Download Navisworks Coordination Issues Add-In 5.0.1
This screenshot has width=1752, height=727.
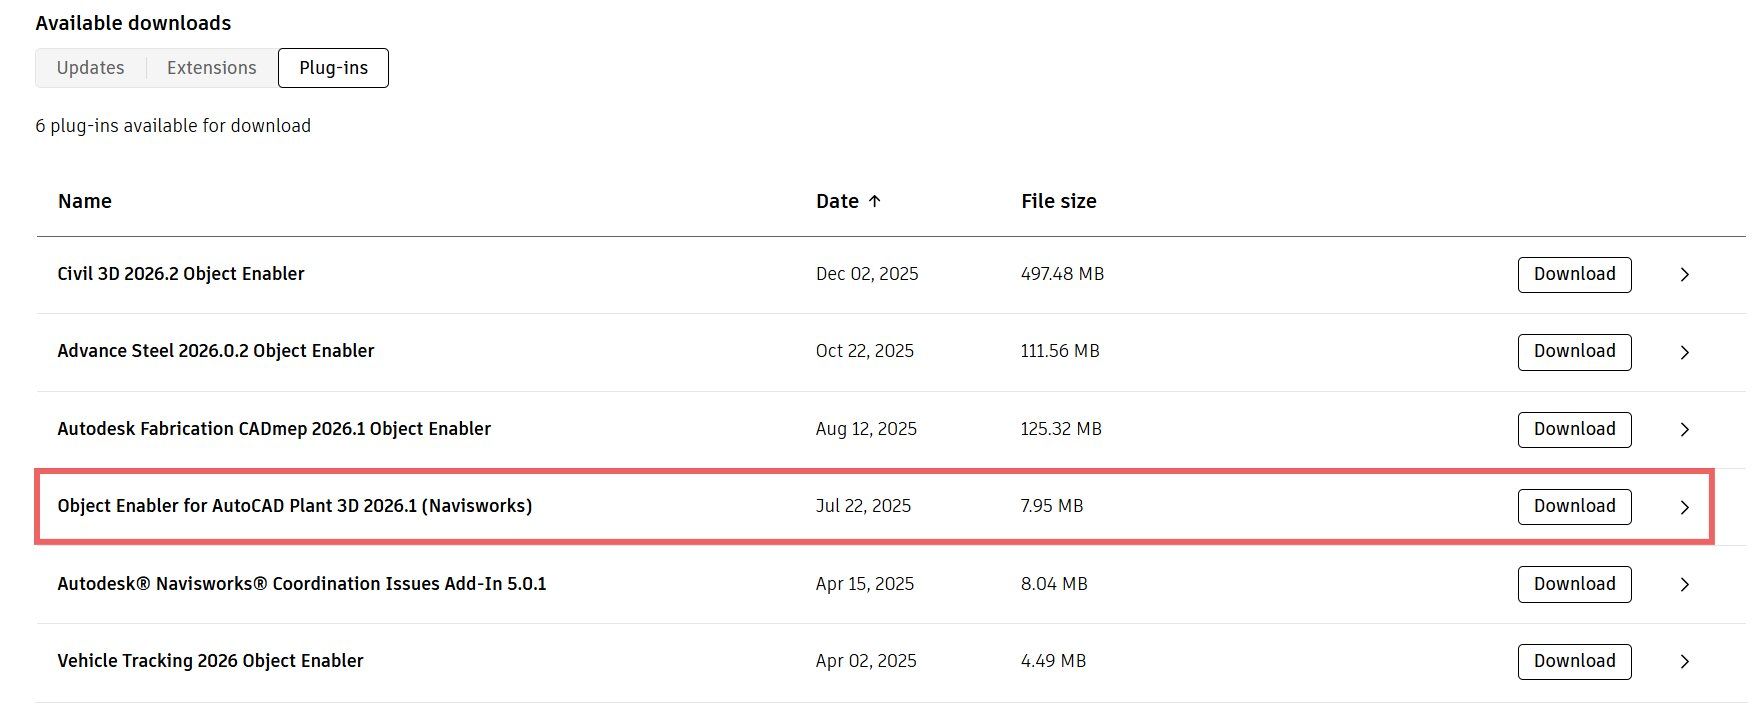point(1574,584)
